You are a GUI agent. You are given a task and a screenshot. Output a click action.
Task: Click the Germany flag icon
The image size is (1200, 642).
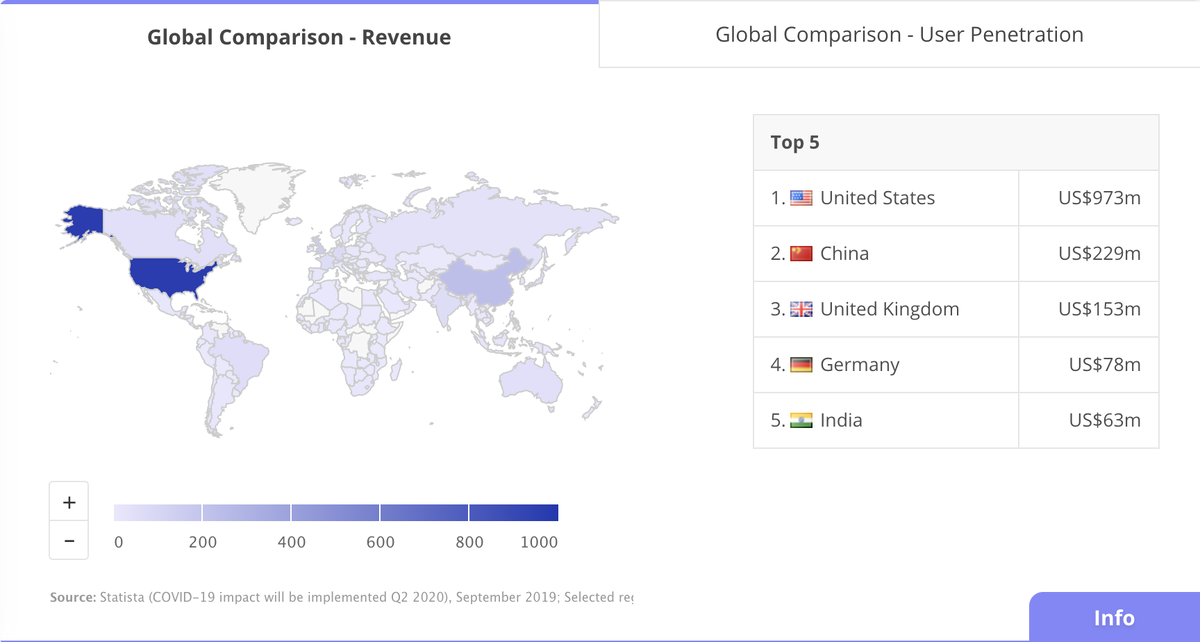tap(802, 365)
